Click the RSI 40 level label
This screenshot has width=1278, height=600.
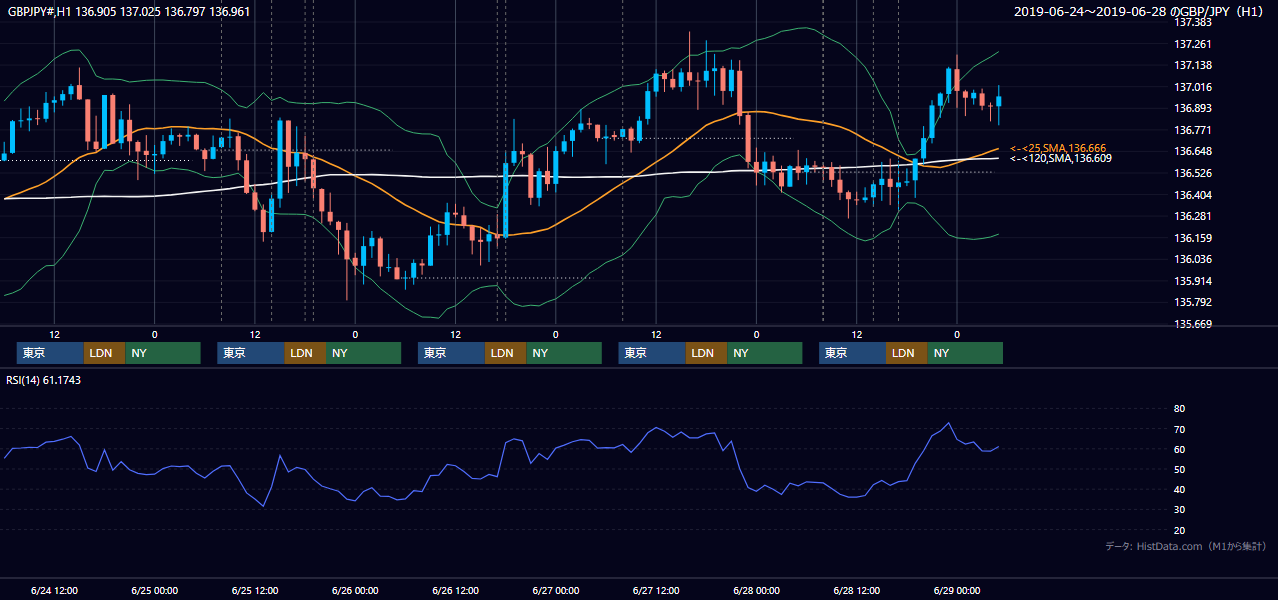[x=1180, y=490]
